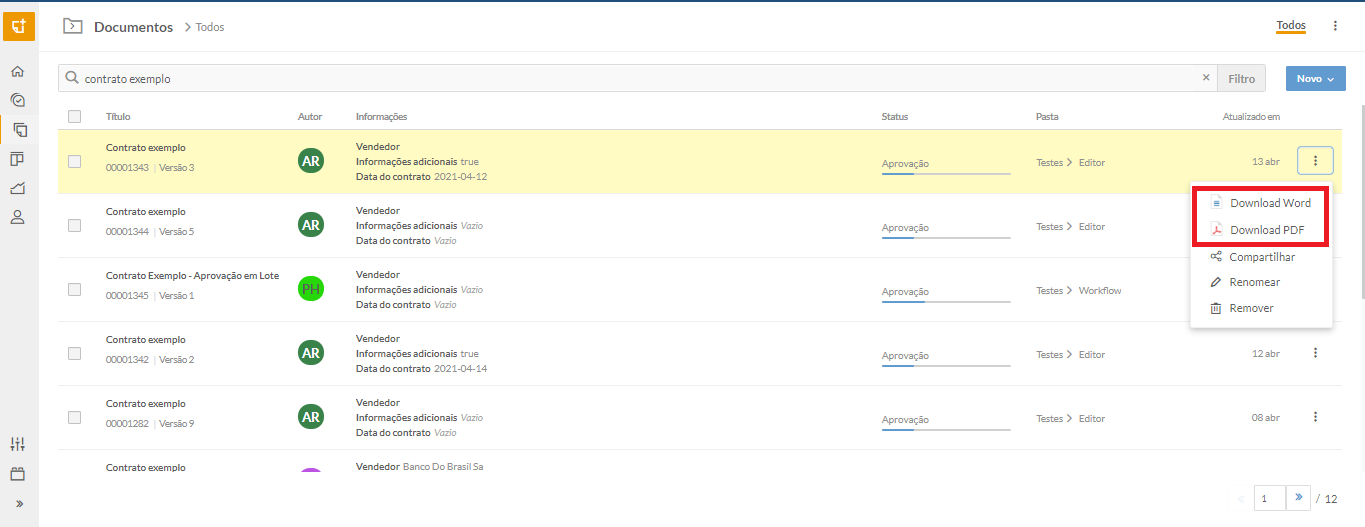Click Vendedor Banco Do Brasil Sa text
The image size is (1365, 527).
pyautogui.click(x=420, y=467)
